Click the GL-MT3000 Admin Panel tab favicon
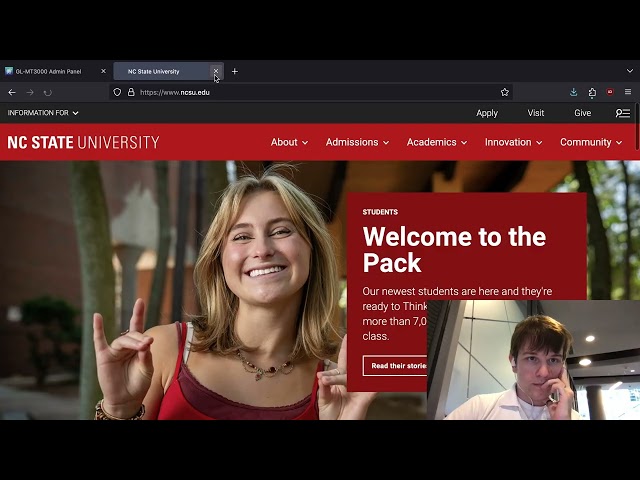 pos(9,71)
